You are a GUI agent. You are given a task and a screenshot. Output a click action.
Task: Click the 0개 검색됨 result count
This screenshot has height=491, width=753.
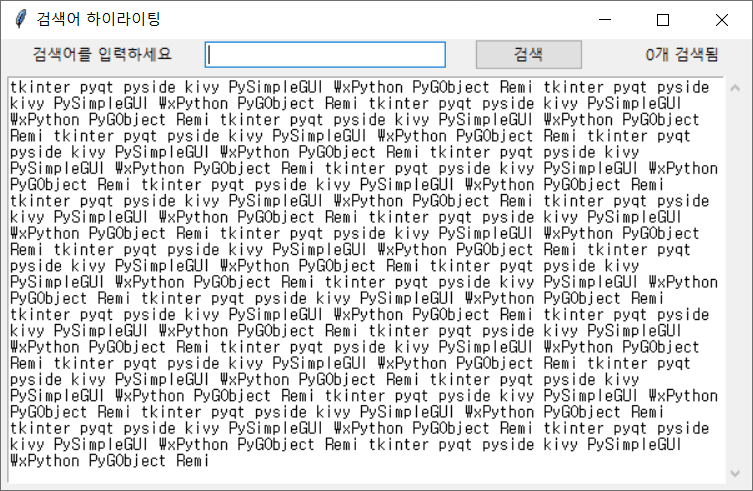(681, 55)
